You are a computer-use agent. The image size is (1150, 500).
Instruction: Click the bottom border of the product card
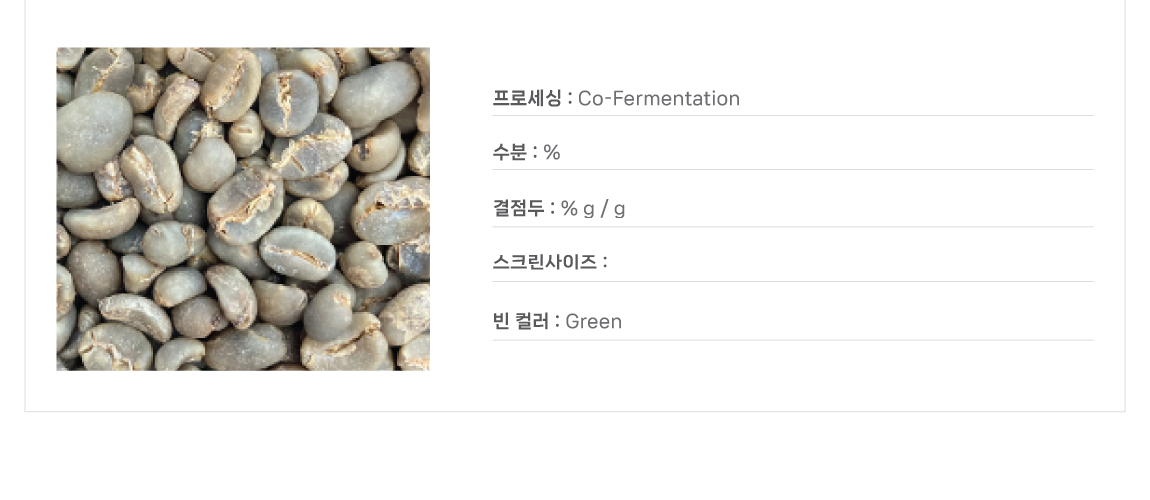coord(575,411)
